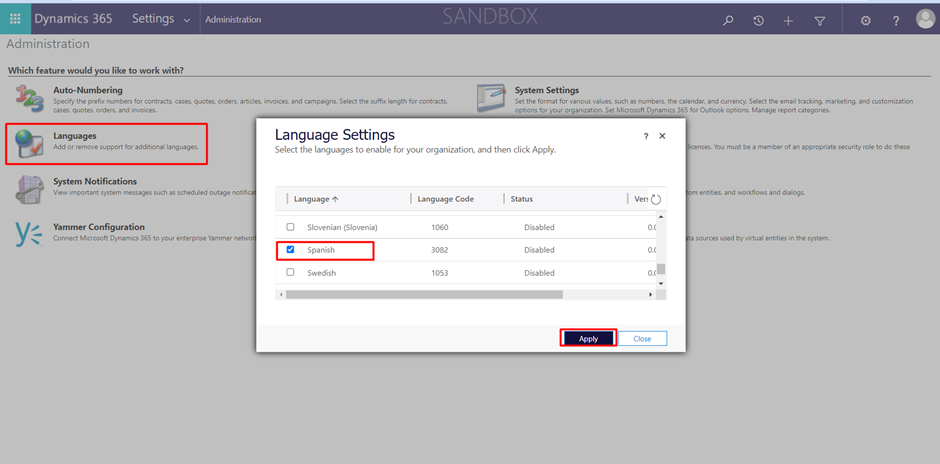Viewport: 940px width, 464px height.
Task: Click the System Settings icon
Action: click(x=491, y=98)
